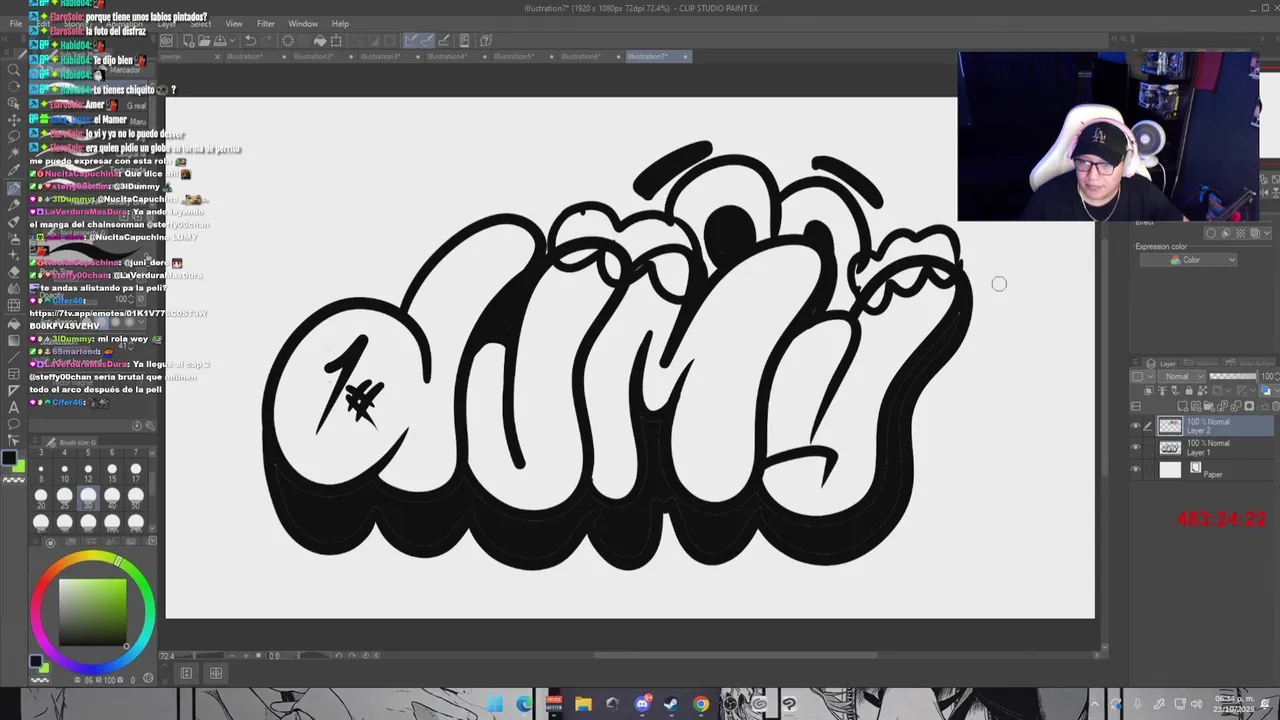This screenshot has width=1280, height=720.
Task: Select the Zoom magnifier tool
Action: (x=14, y=70)
